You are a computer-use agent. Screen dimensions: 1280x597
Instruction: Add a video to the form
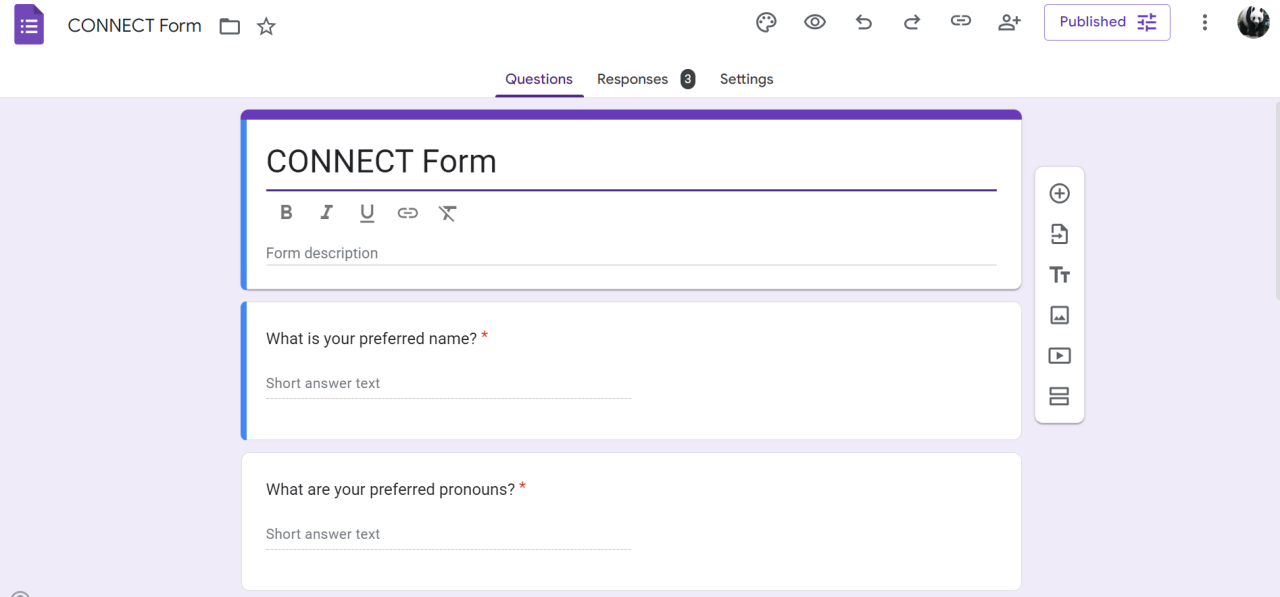pyautogui.click(x=1059, y=356)
